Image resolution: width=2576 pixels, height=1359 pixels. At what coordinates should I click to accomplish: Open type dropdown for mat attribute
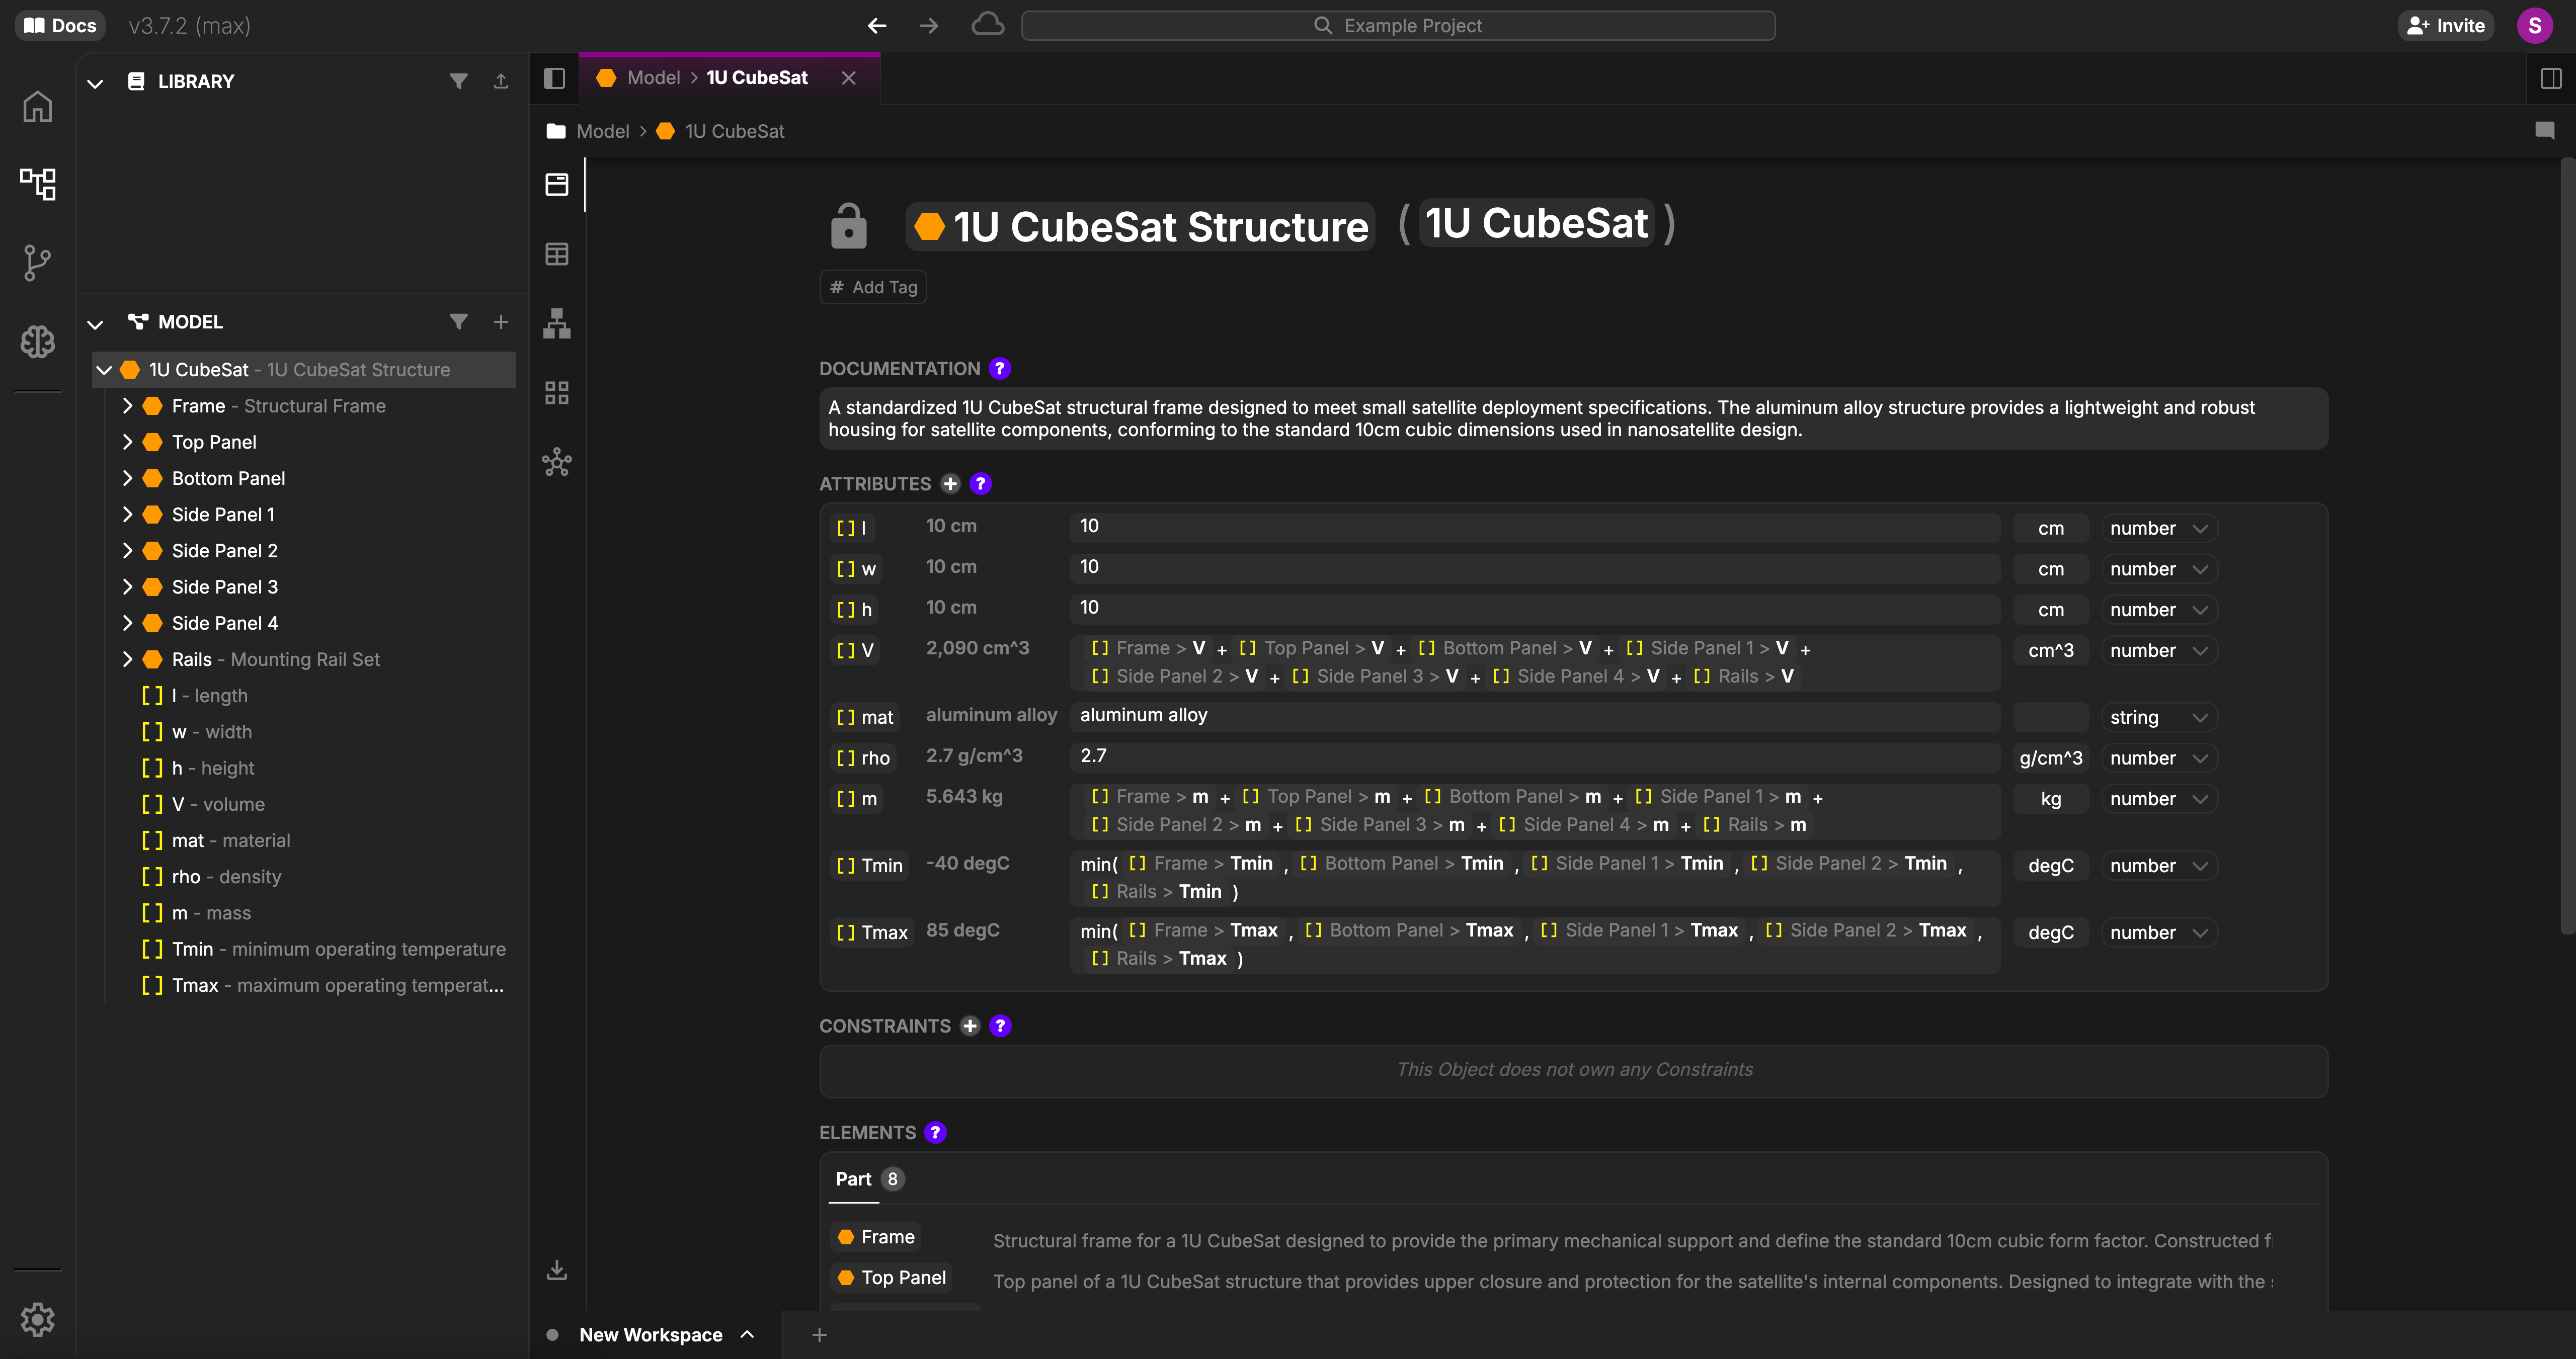(x=2158, y=717)
